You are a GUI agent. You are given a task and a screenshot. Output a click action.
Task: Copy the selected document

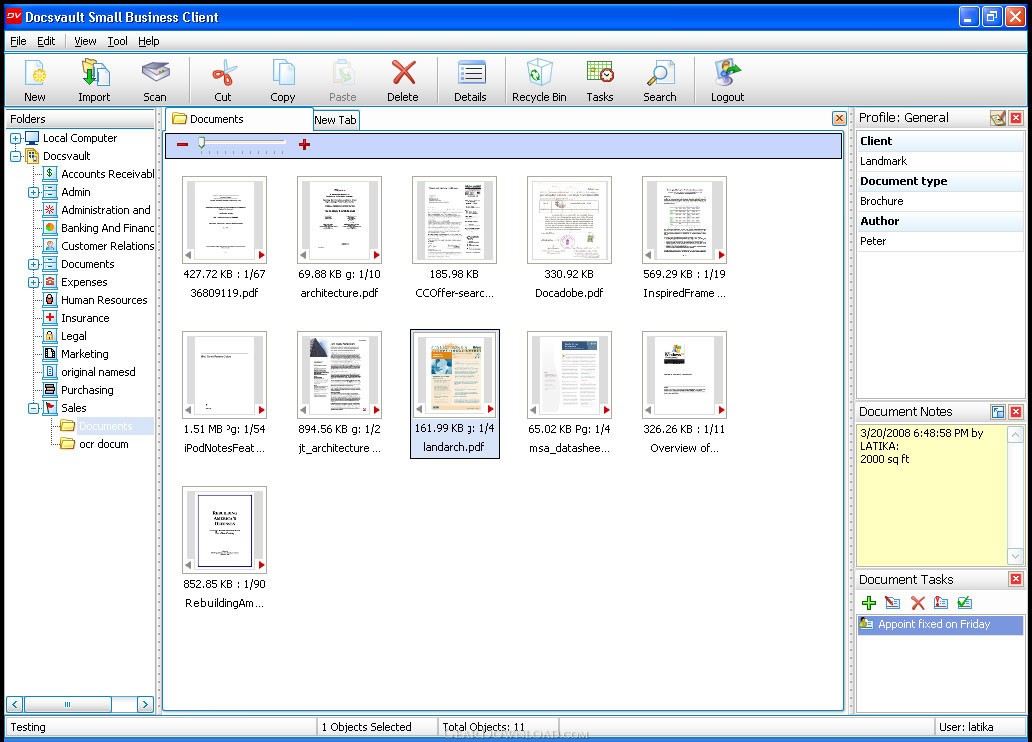(283, 81)
